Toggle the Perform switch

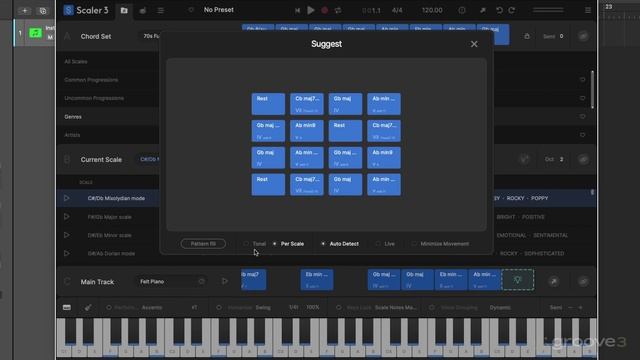(109, 307)
